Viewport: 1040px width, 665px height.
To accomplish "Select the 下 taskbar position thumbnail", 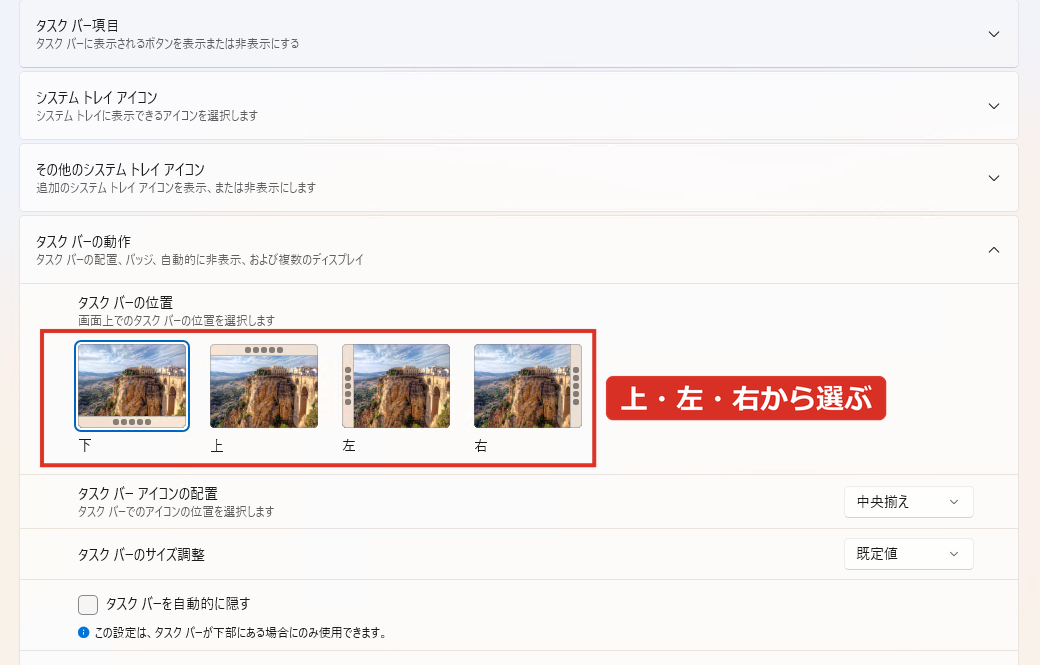I will [132, 386].
